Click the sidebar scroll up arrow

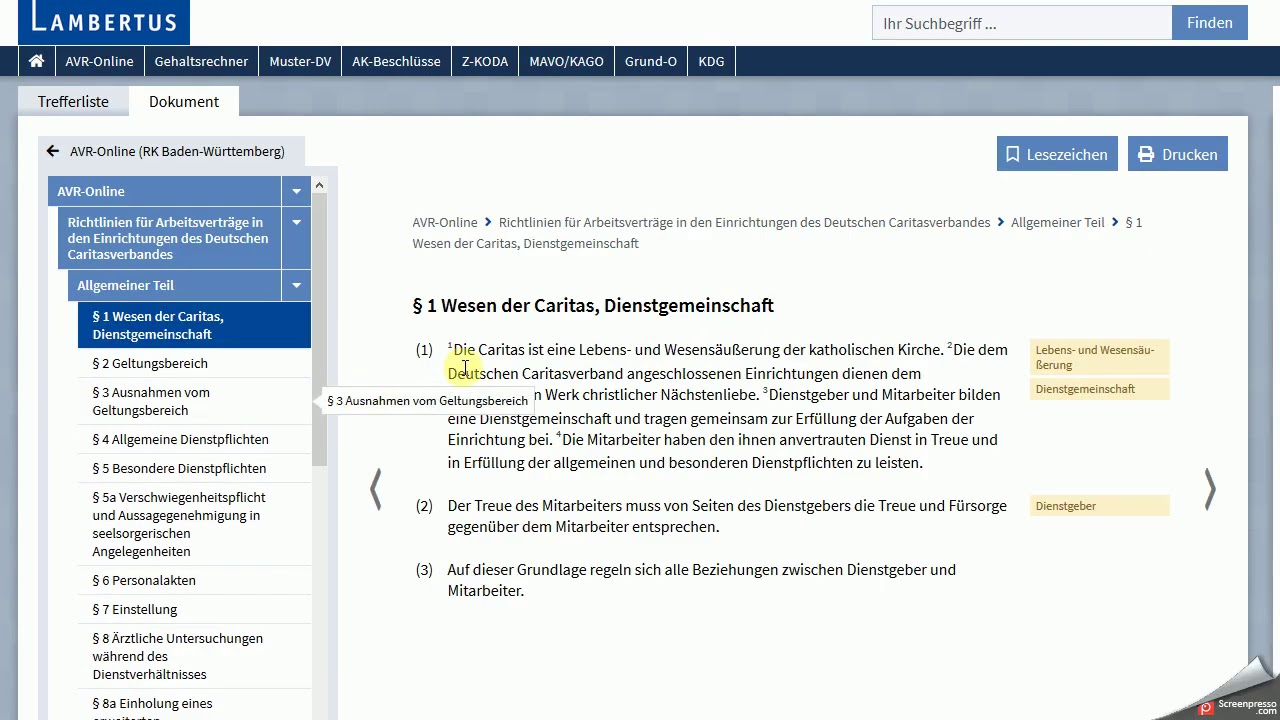[x=319, y=185]
